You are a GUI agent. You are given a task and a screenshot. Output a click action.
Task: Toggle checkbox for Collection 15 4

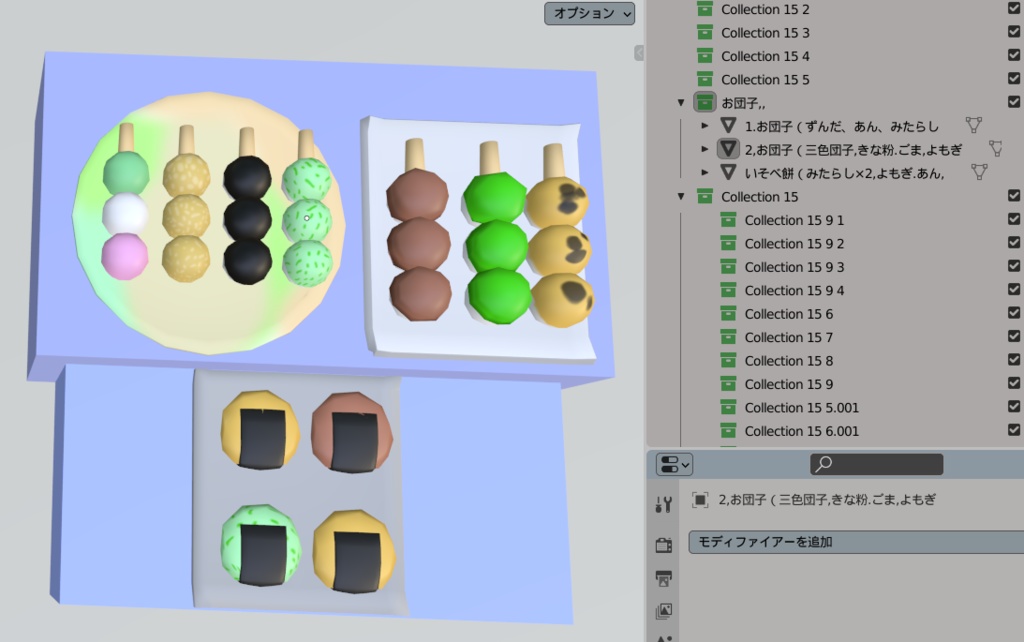(1014, 55)
